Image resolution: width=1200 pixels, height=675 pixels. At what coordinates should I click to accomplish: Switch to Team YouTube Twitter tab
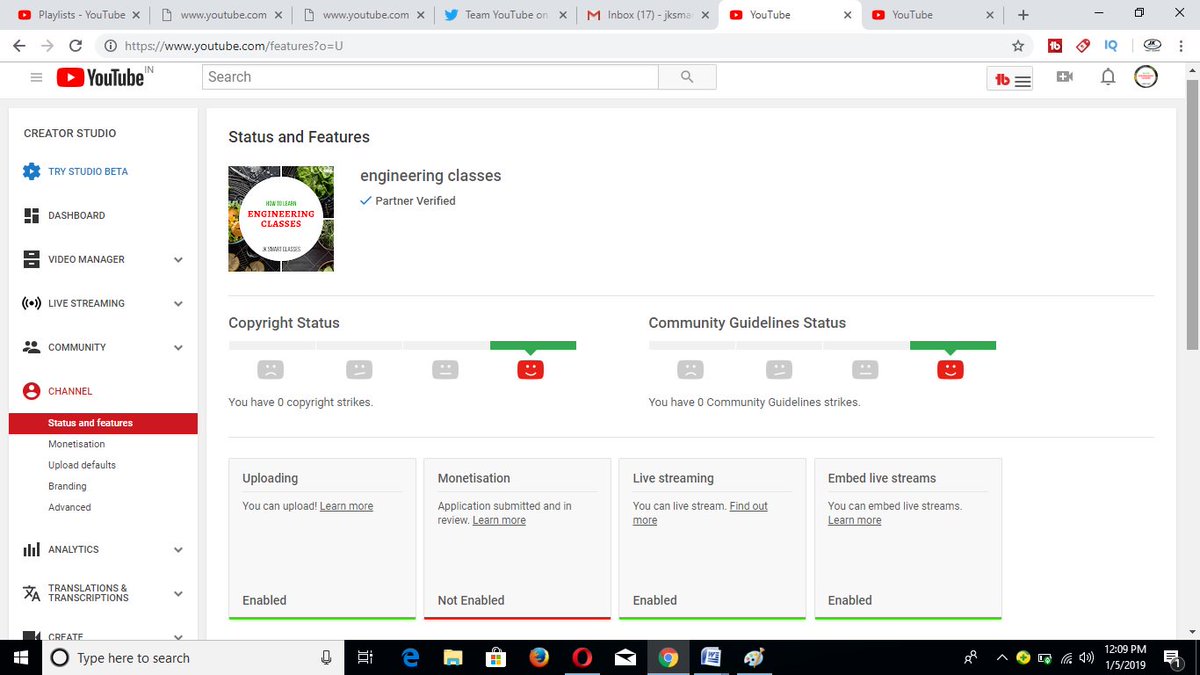point(508,15)
